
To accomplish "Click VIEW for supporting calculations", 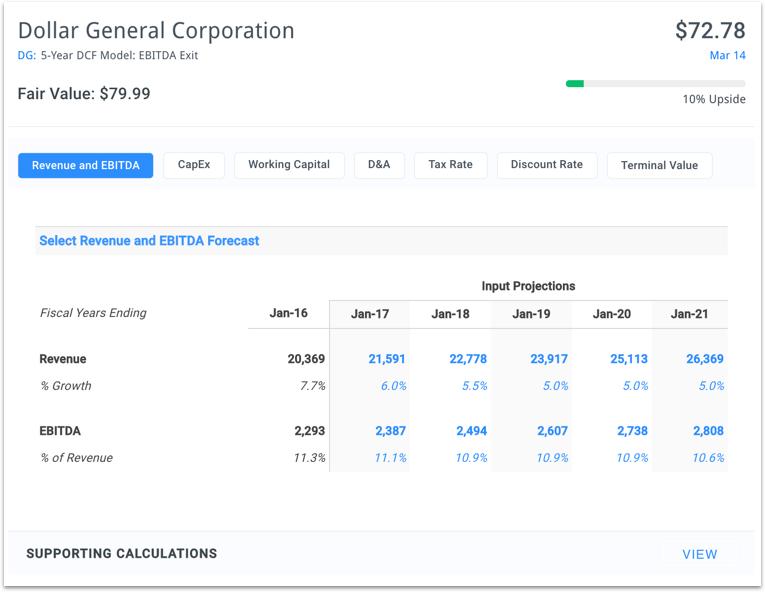I will (700, 554).
